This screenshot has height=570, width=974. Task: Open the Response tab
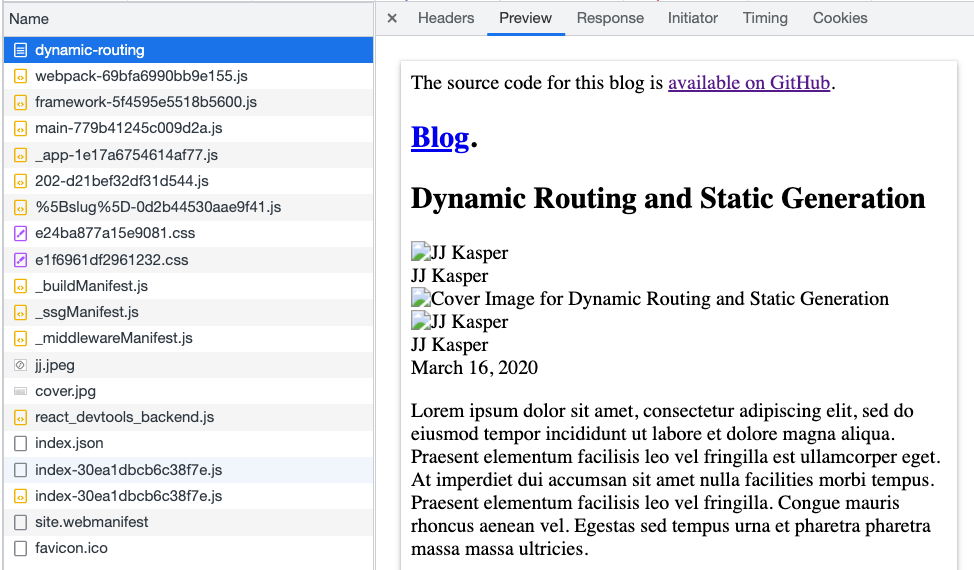tap(610, 18)
